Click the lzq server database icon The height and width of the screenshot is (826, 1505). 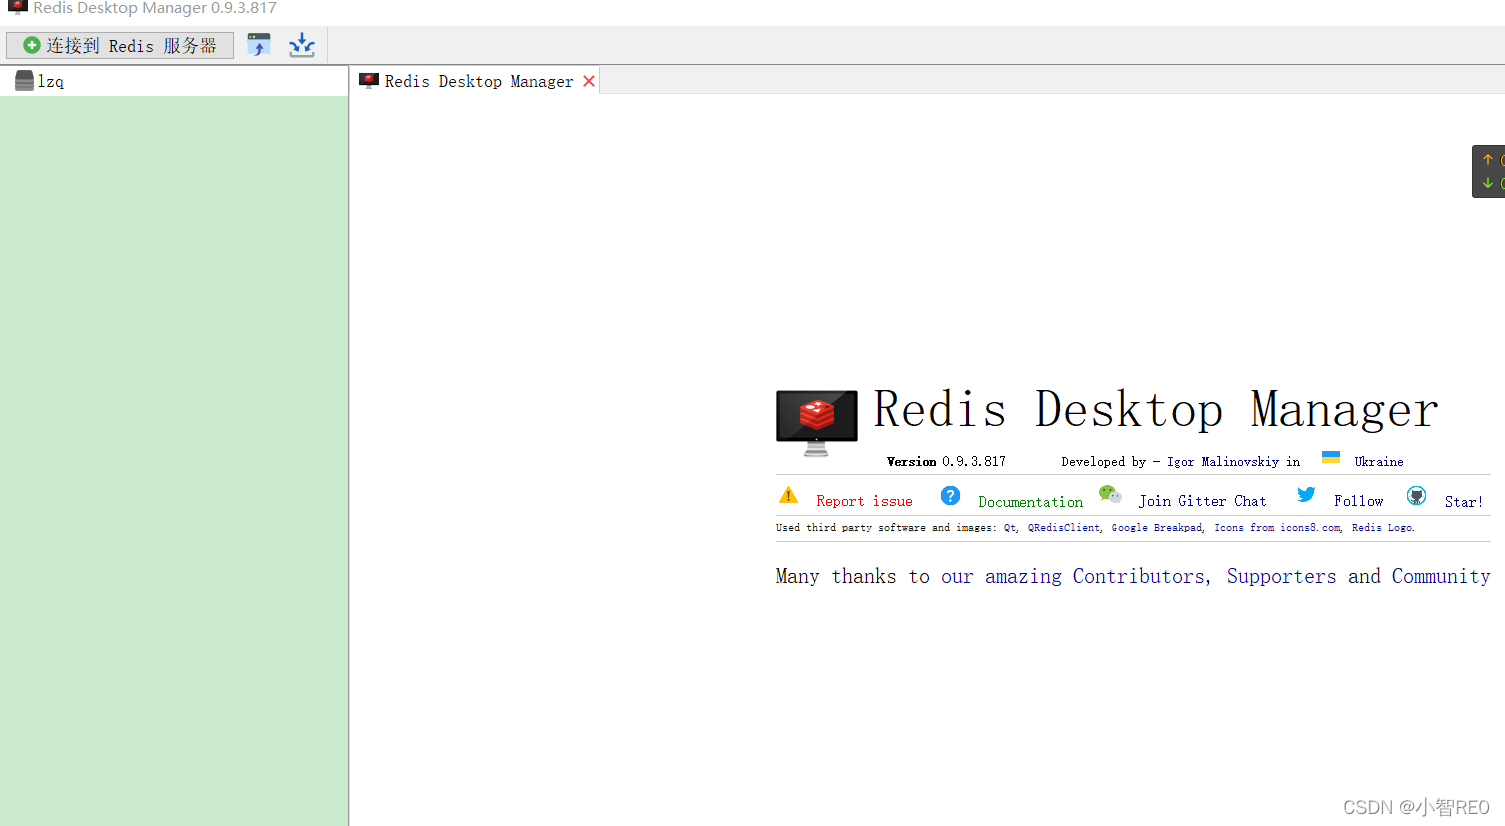25,81
